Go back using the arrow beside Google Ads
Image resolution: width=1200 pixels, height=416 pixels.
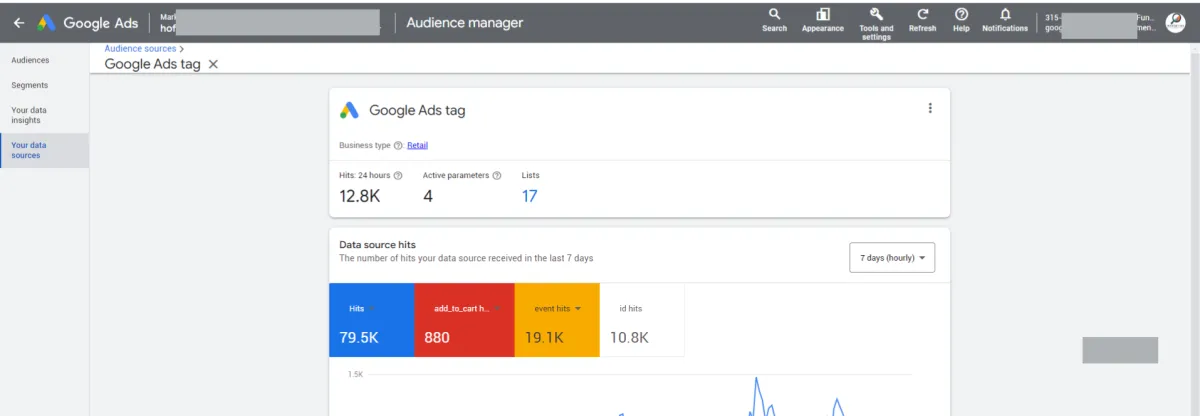tap(19, 22)
